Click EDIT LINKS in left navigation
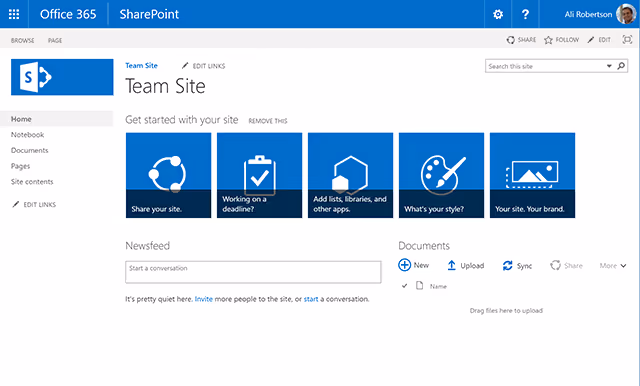The image size is (640, 386). [x=34, y=204]
